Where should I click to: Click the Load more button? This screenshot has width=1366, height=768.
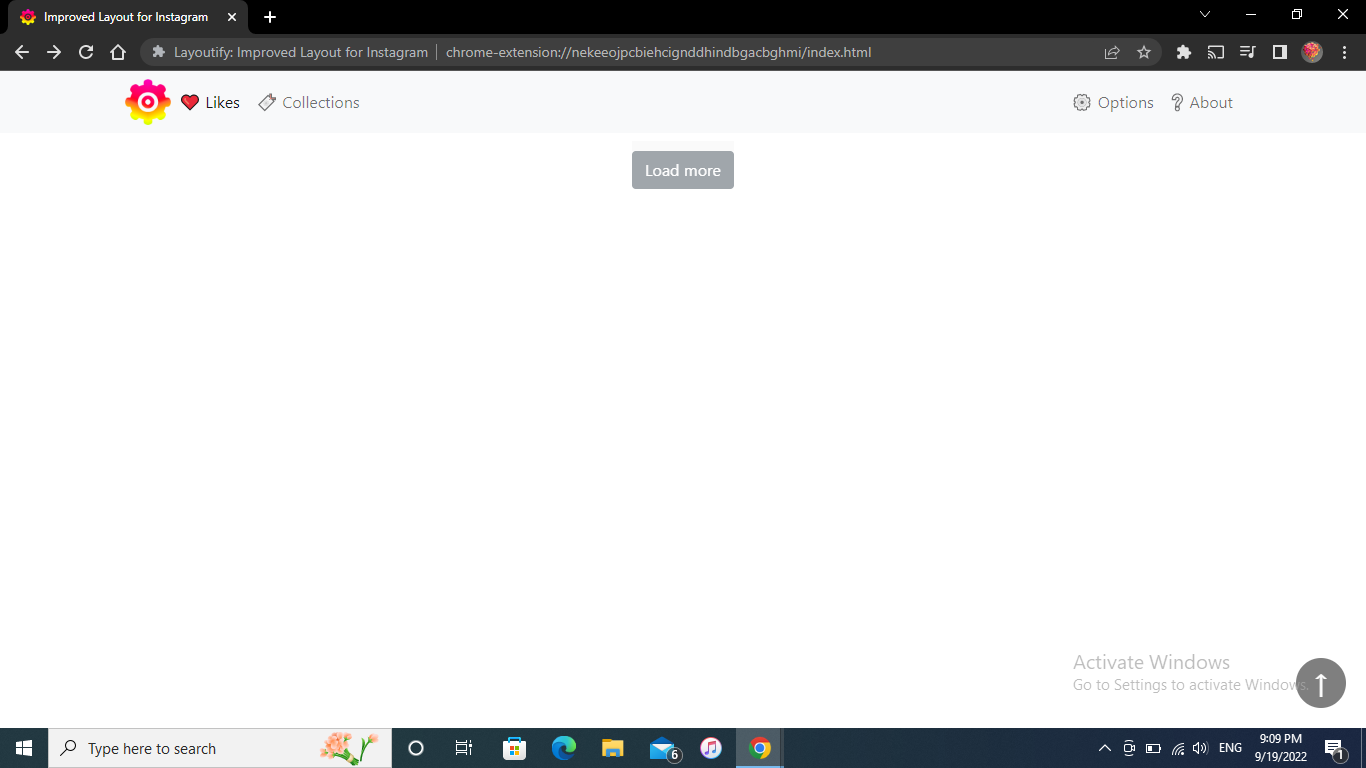click(683, 169)
